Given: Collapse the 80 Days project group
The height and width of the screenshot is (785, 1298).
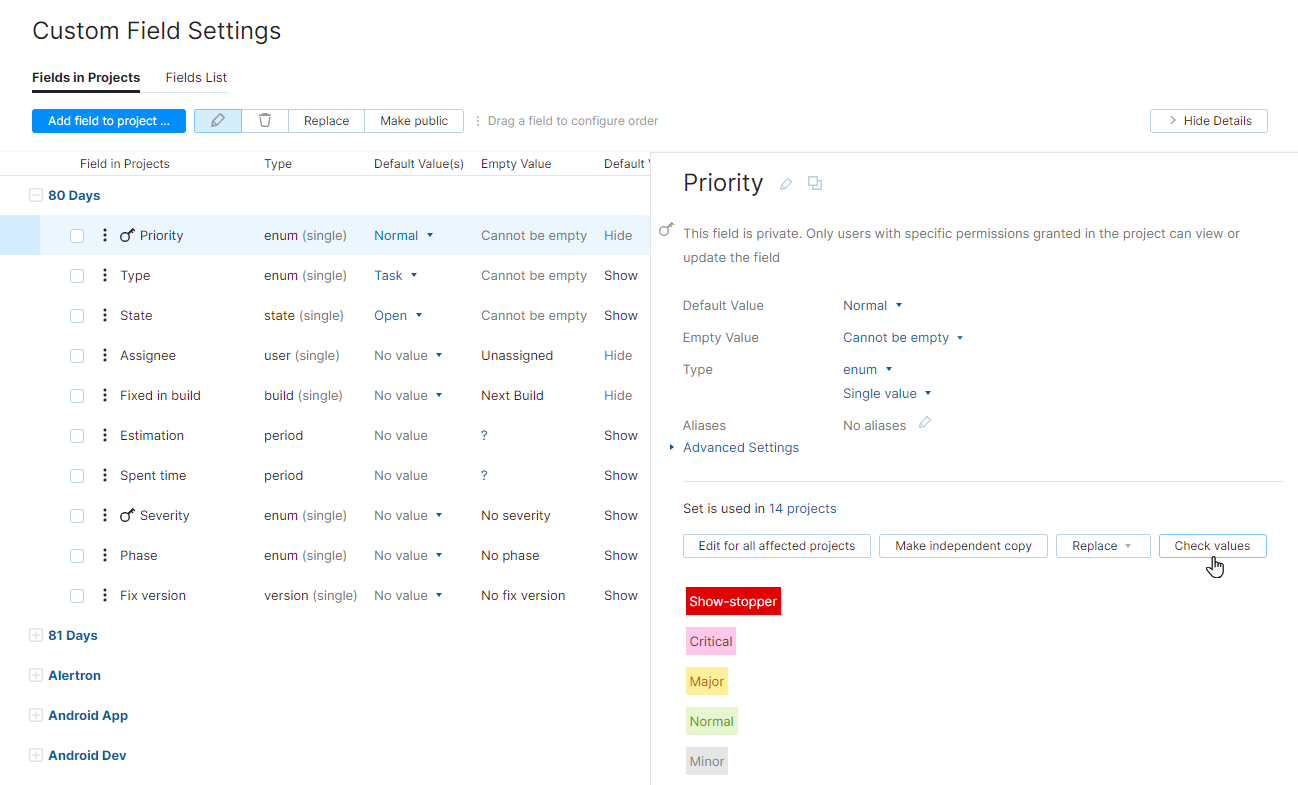Looking at the screenshot, I should 36,195.
